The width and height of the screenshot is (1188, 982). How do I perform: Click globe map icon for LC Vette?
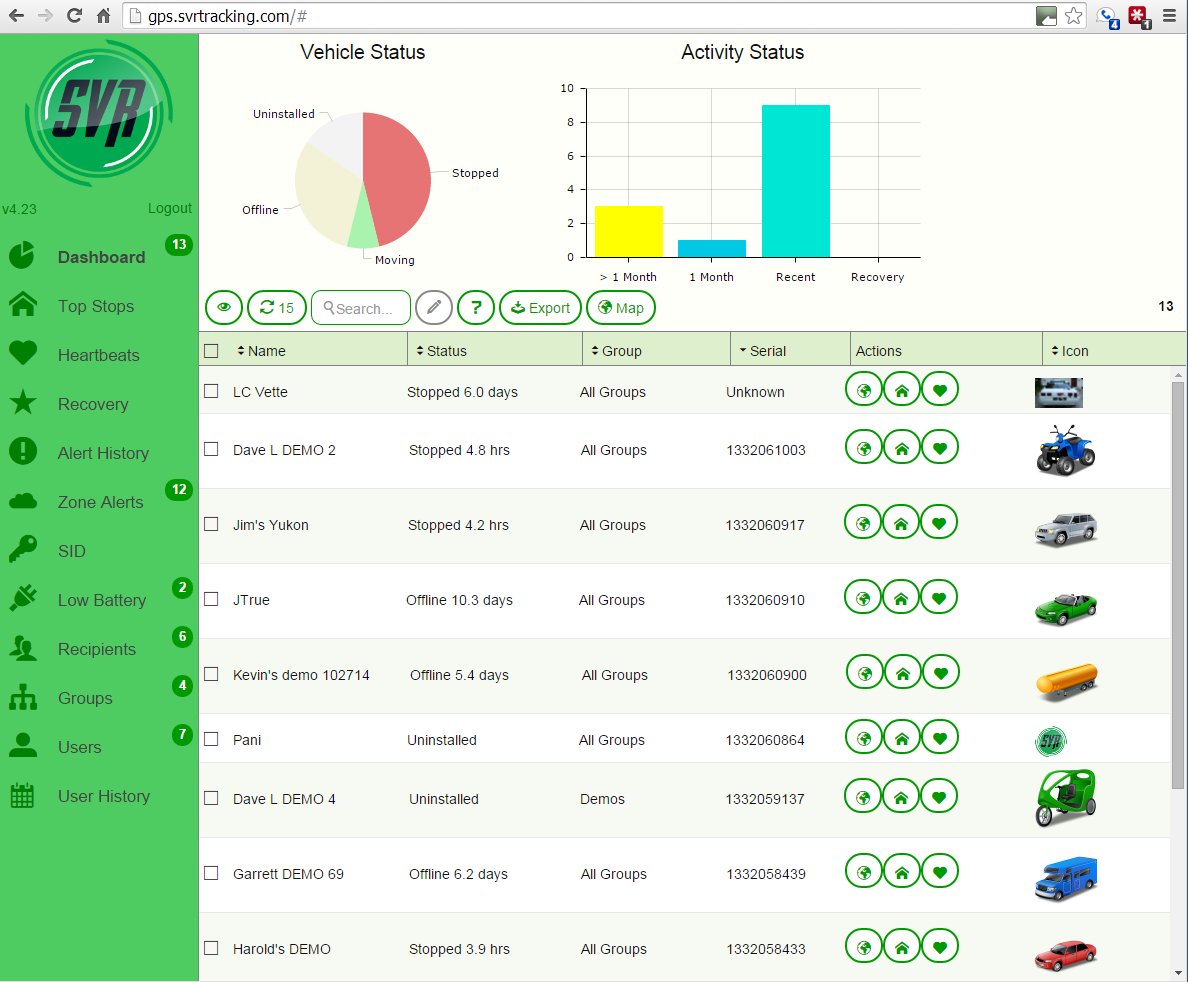[x=864, y=390]
